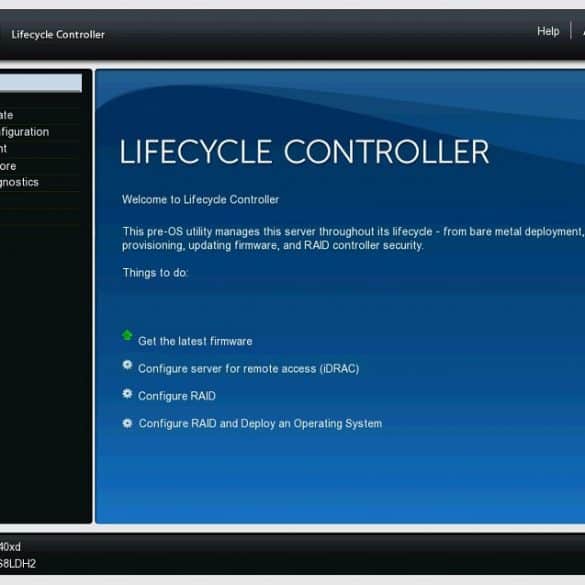Image resolution: width=585 pixels, height=585 pixels.
Task: Open sidebar item ending in 'gnostics'
Action: click(x=19, y=182)
